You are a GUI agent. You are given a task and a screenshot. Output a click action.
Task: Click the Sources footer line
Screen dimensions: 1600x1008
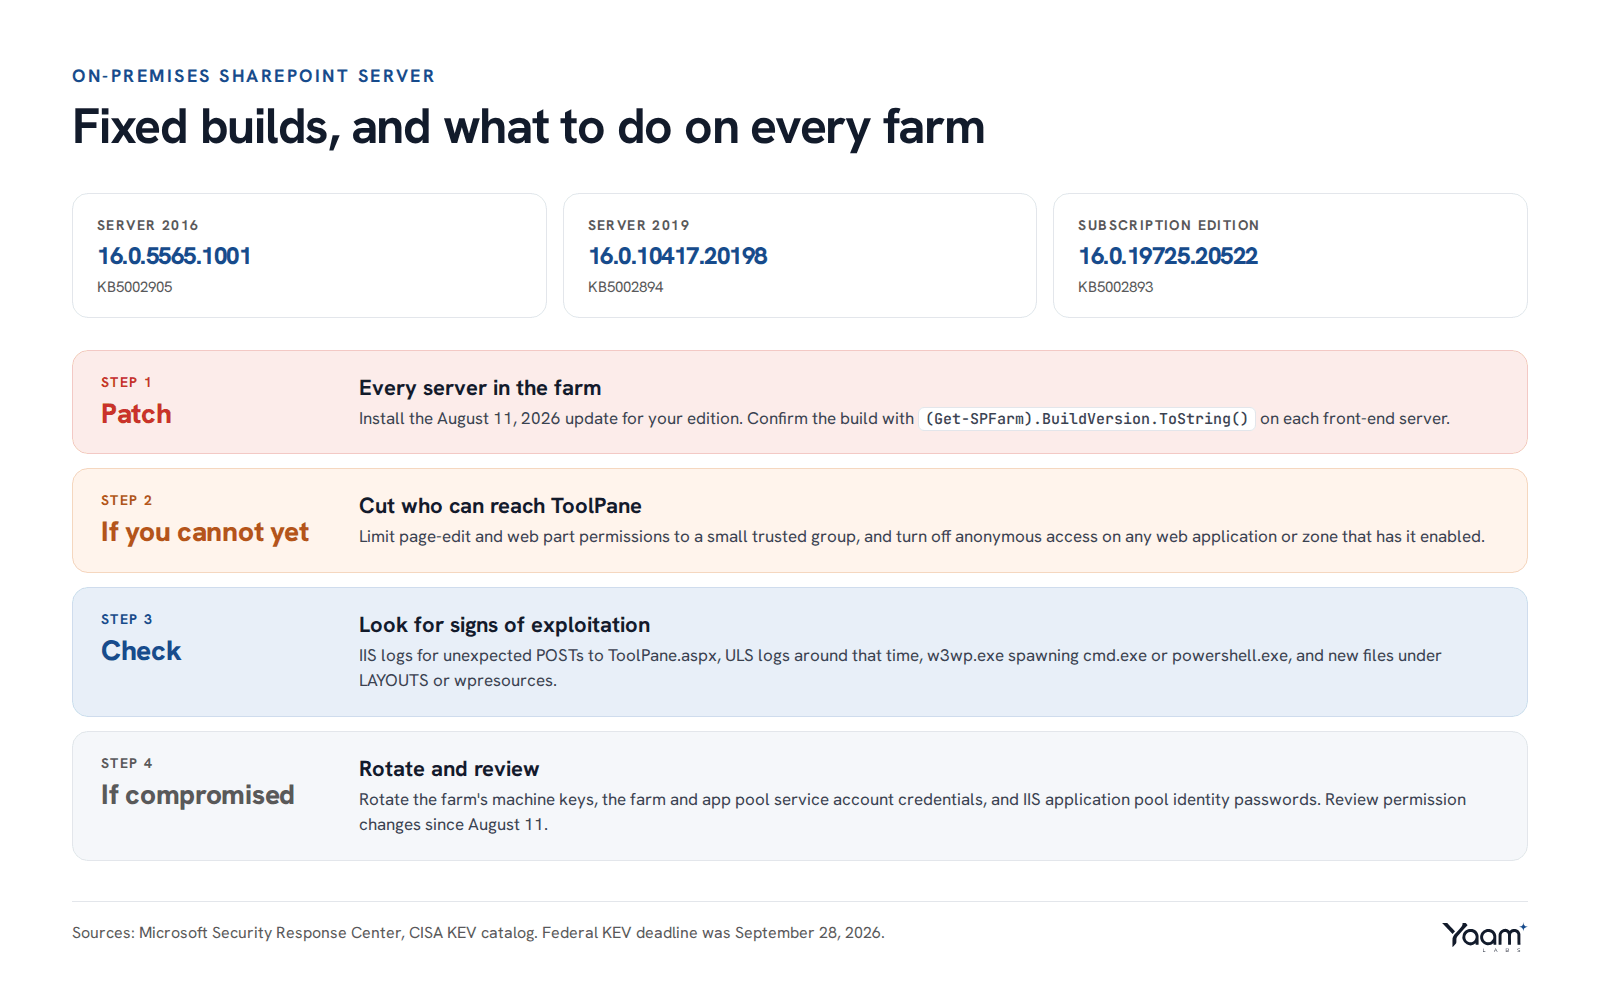[478, 933]
